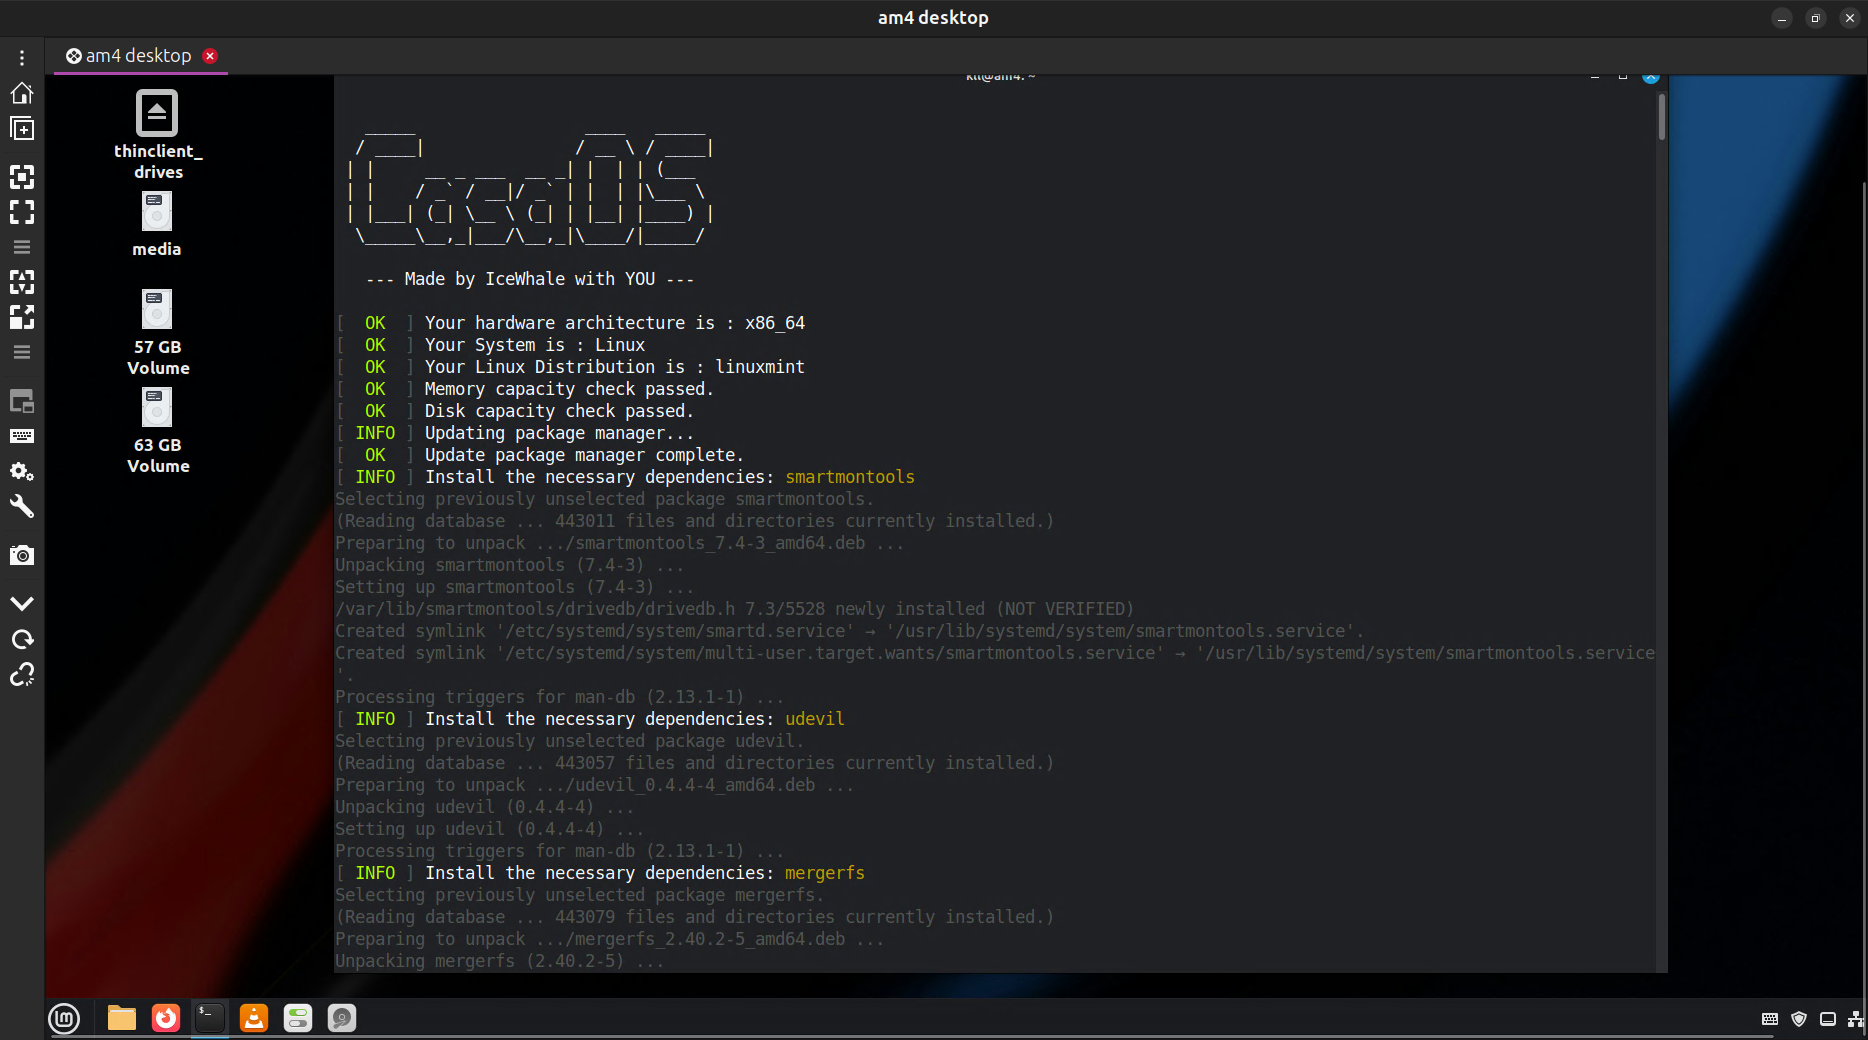Screen dimensions: 1868x1040
Task: Click the terminal vertical scrollbar
Action: click(x=1661, y=118)
